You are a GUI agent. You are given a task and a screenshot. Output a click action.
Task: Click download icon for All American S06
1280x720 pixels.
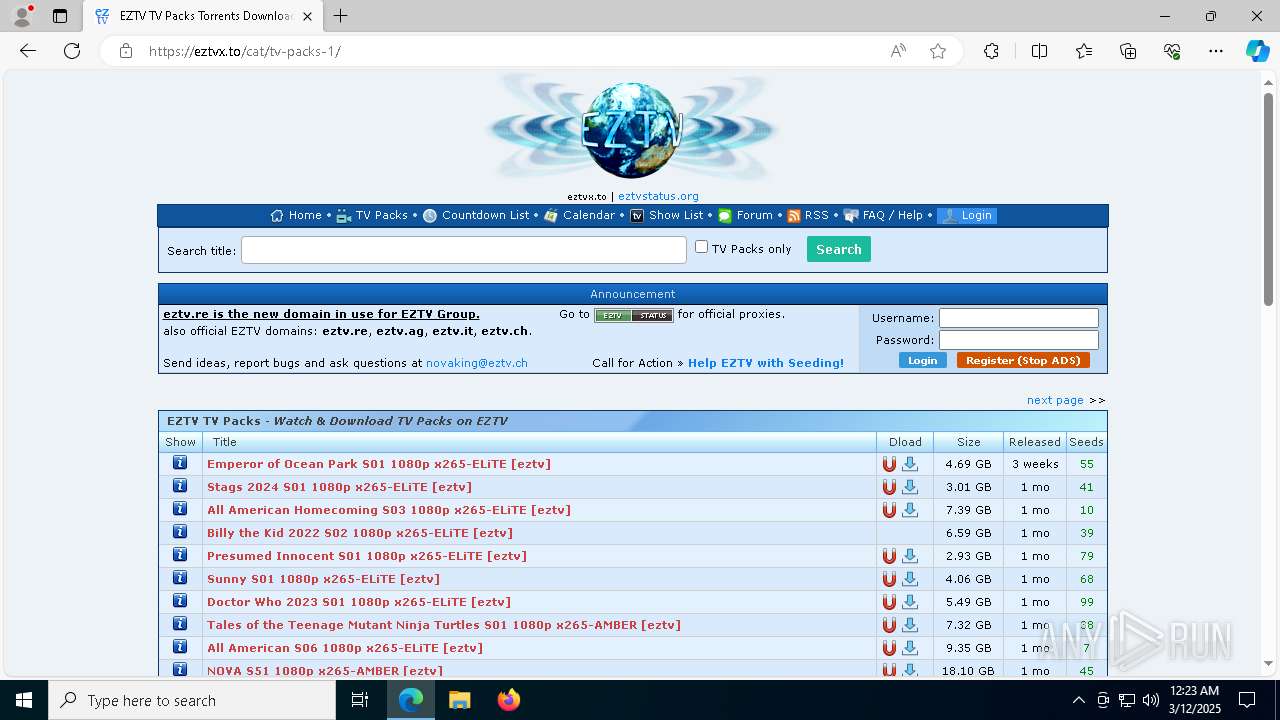point(910,648)
